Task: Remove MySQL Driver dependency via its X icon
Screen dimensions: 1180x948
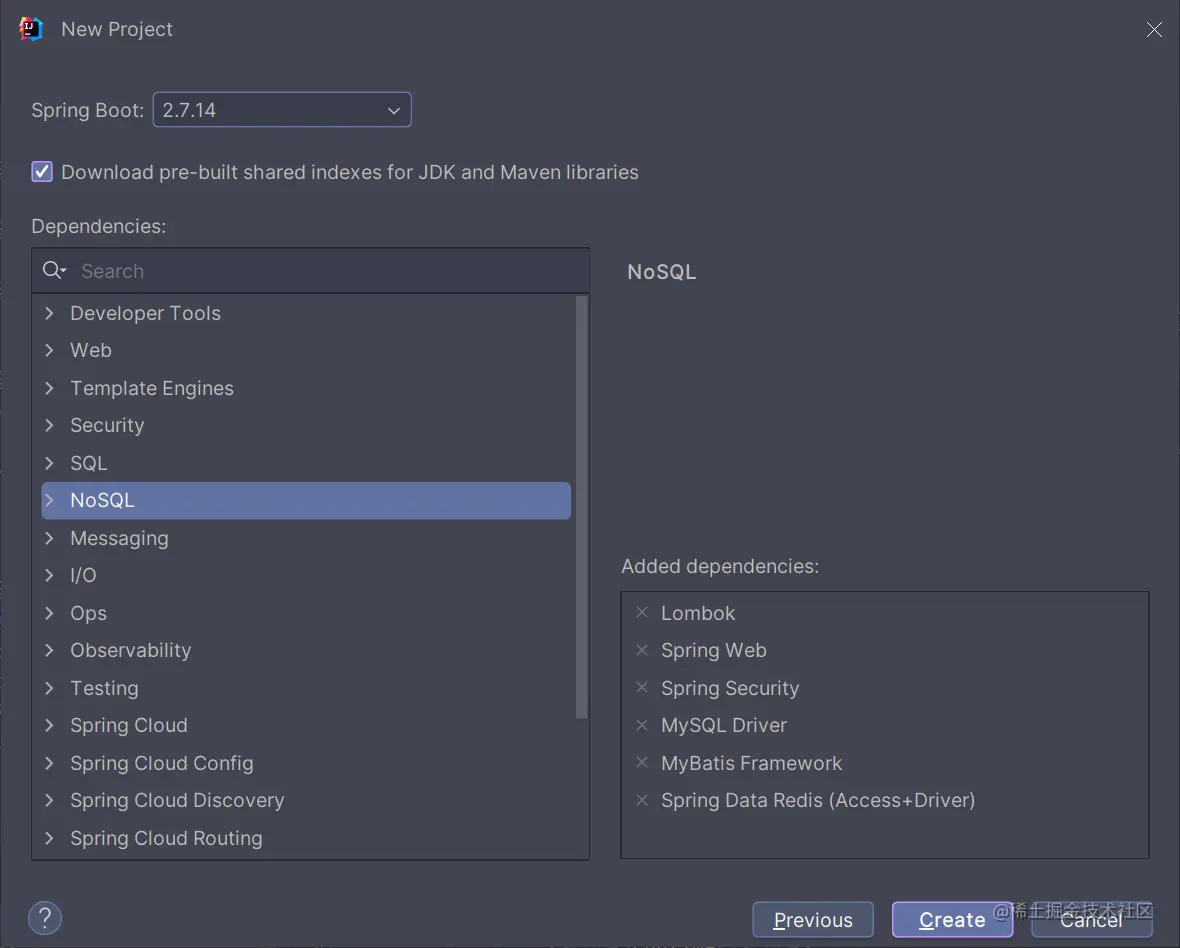Action: click(x=642, y=725)
